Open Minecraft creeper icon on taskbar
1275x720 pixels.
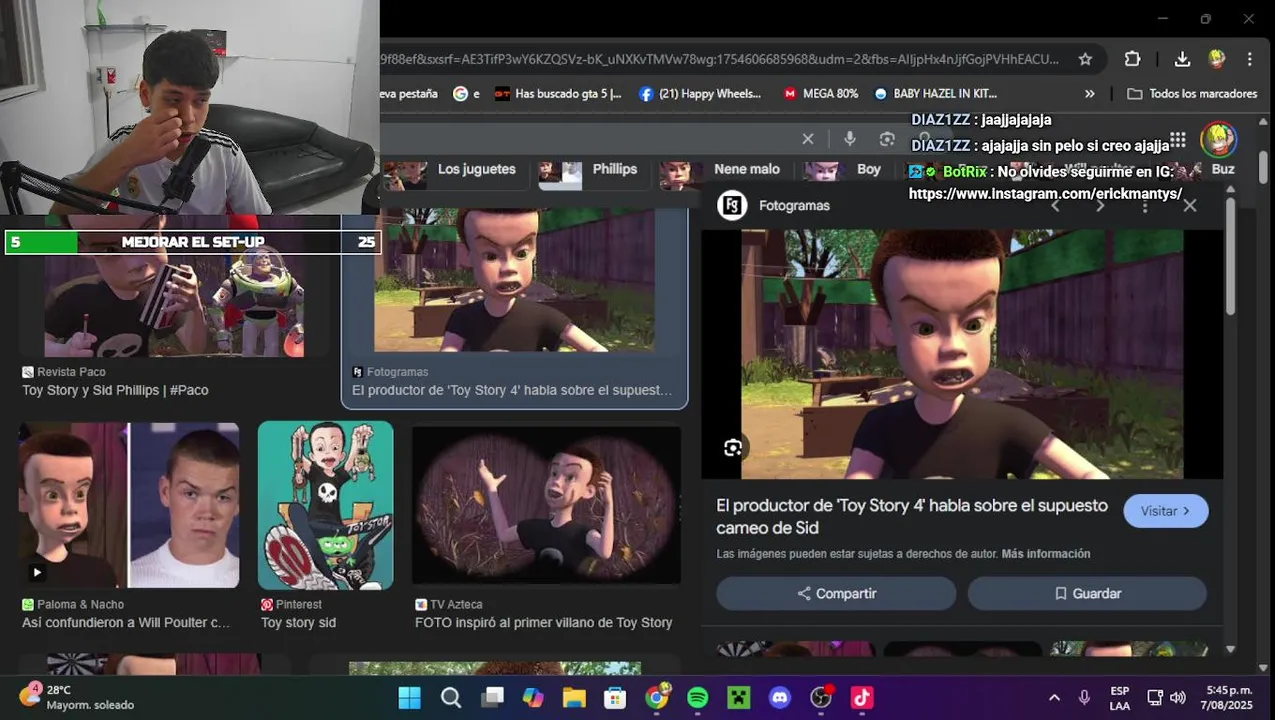coord(739,698)
